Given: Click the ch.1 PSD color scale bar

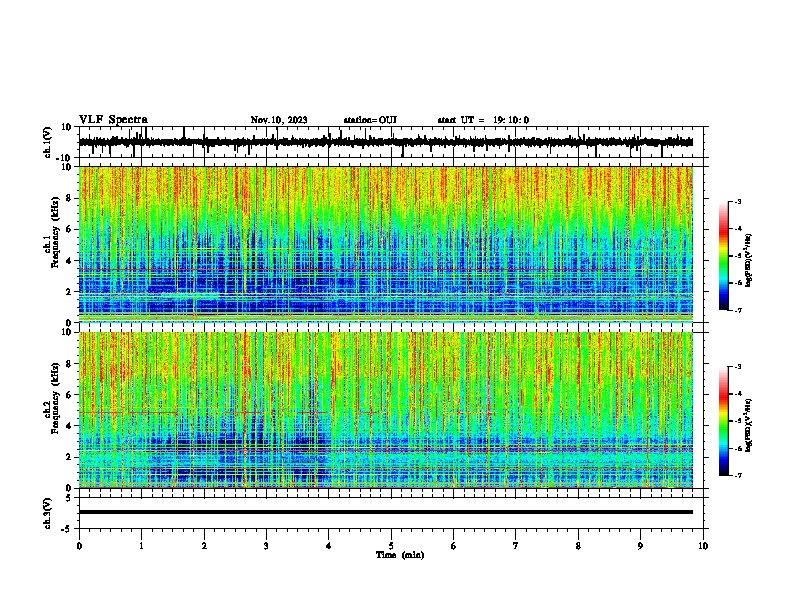Looking at the screenshot, I should pyautogui.click(x=724, y=256).
